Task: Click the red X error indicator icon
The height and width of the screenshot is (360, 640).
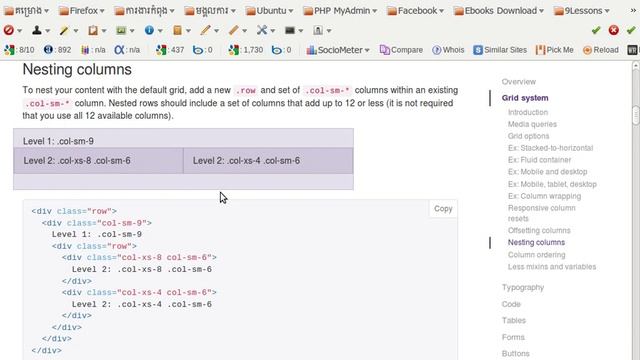Action: [613, 30]
